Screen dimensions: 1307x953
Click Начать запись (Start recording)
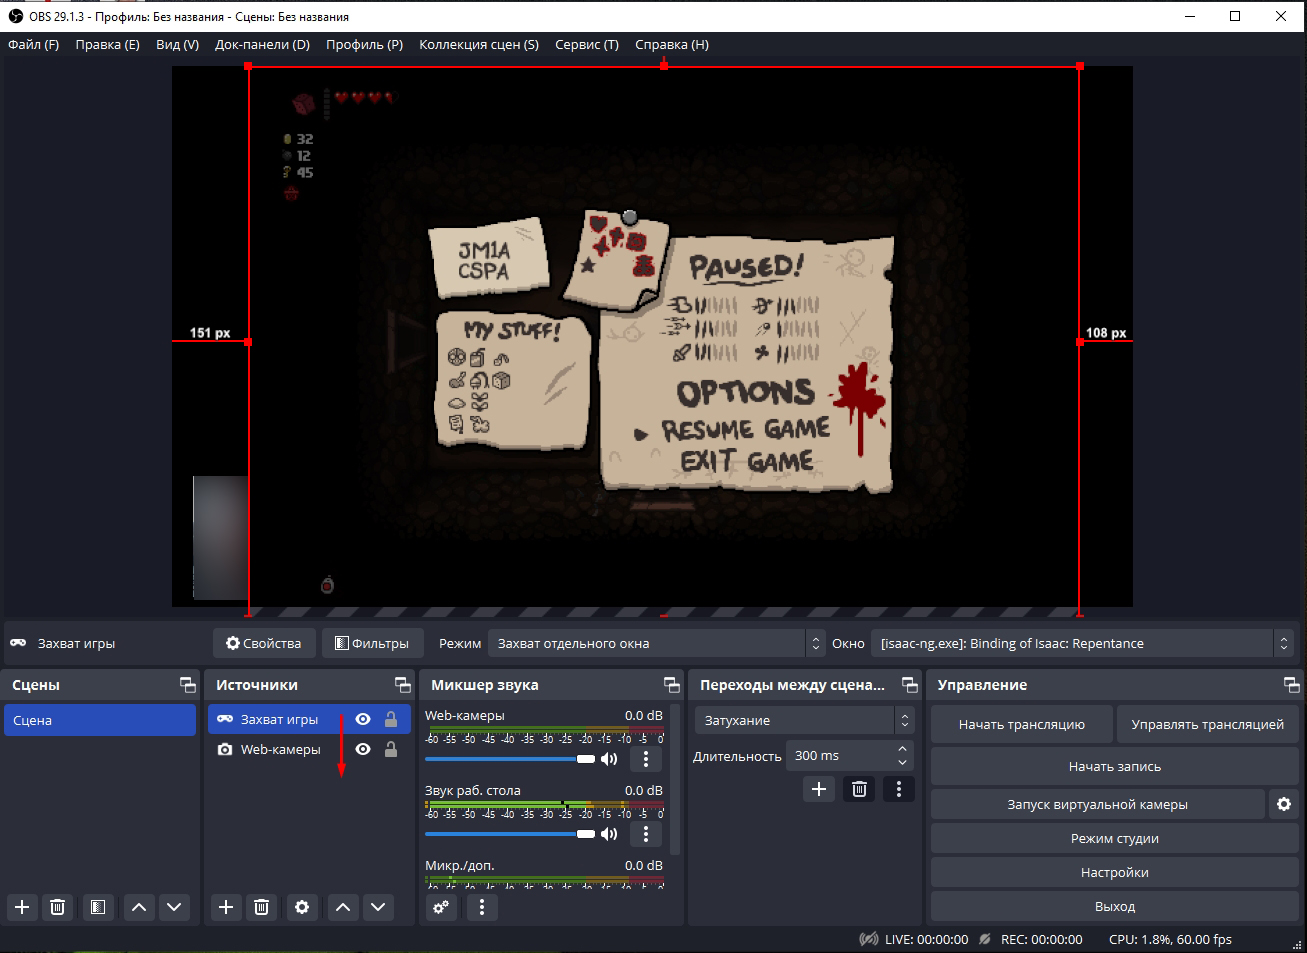(x=1115, y=766)
